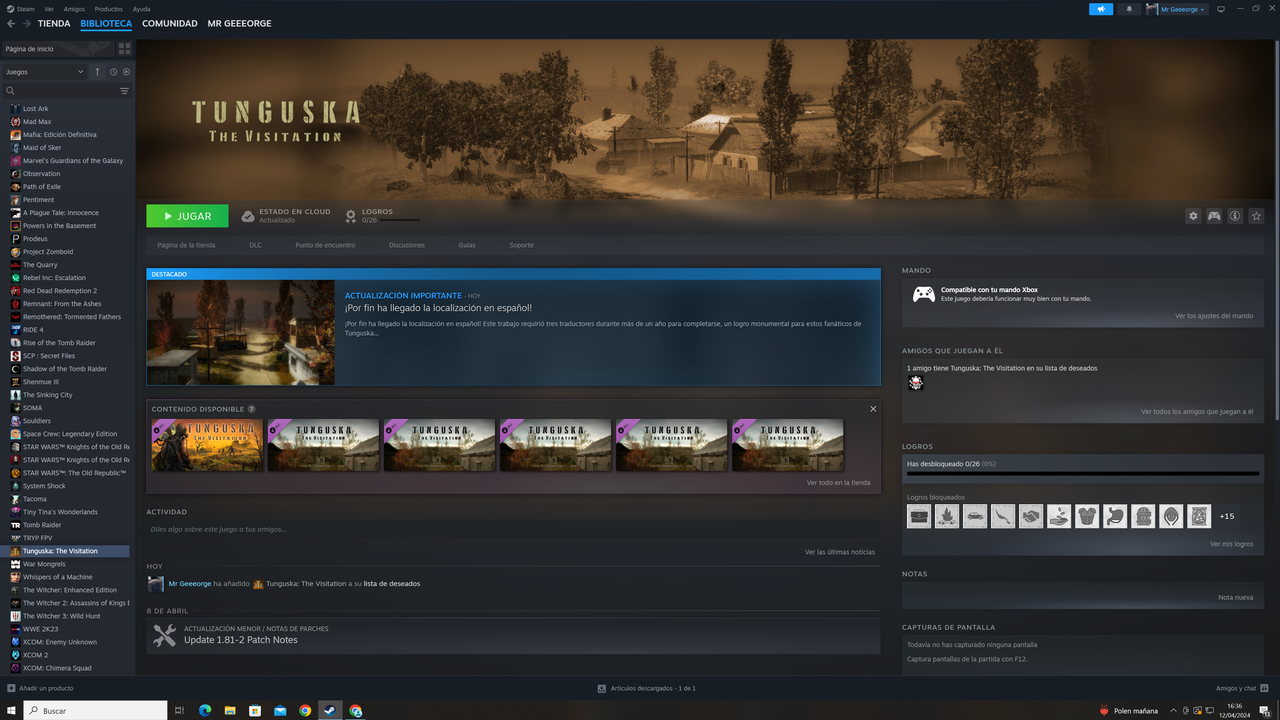Image resolution: width=1280 pixels, height=720 pixels.
Task: Open the Mr Geeeorge account dropdown
Action: point(1177,9)
